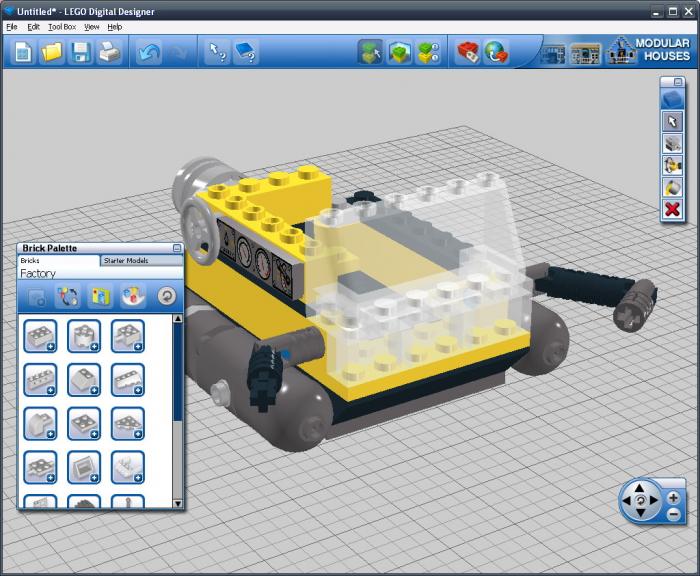
Task: Open the File menu
Action: 12,27
